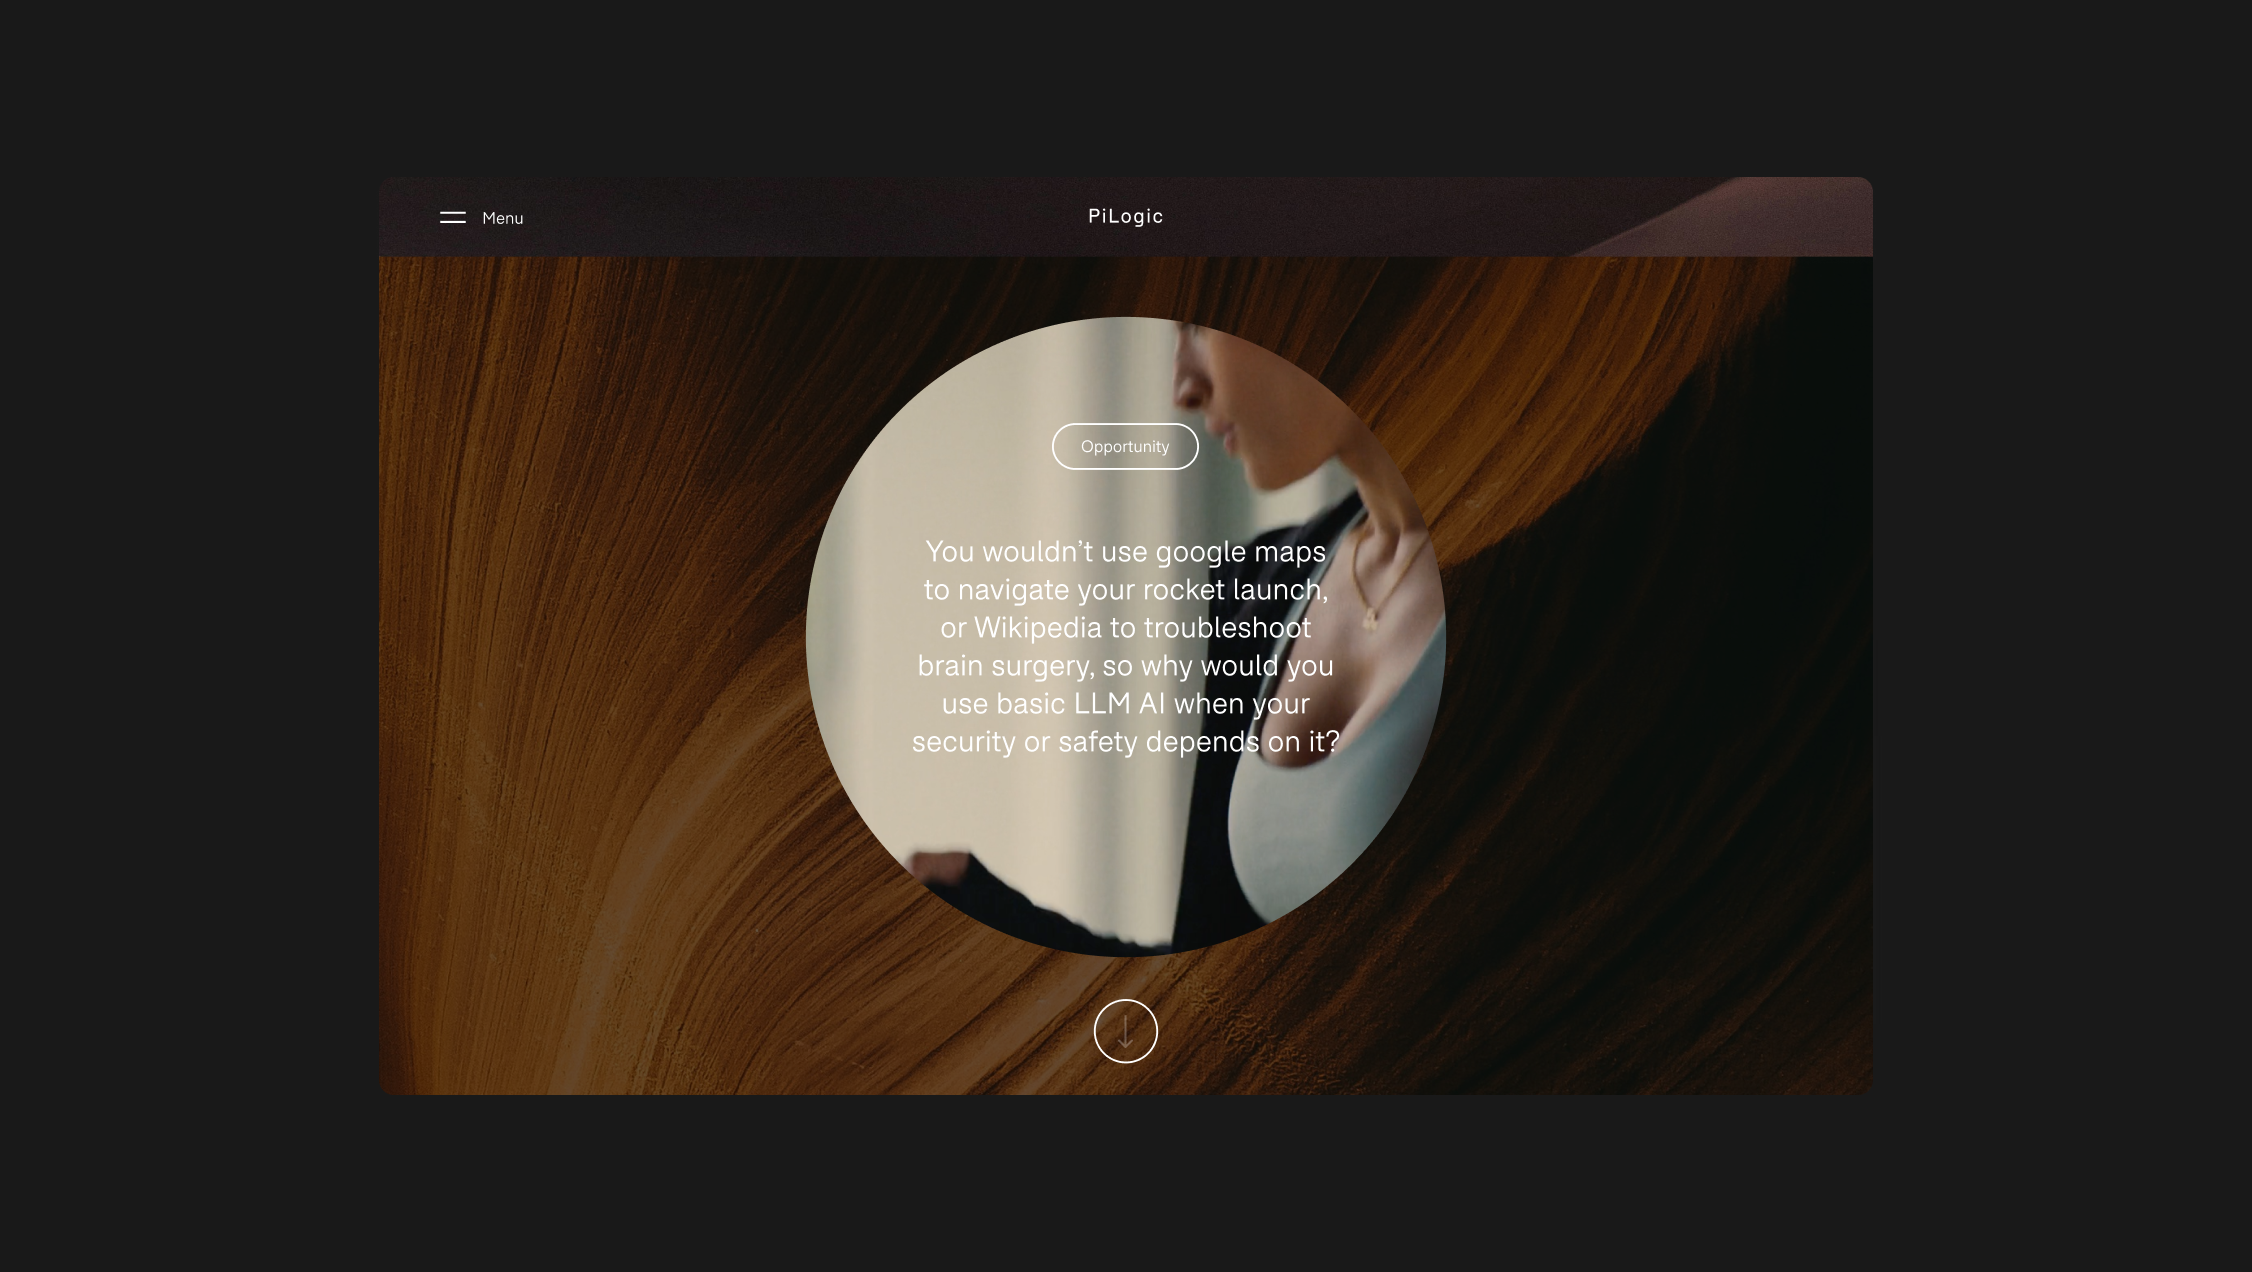Go to the PiLogic logo home link

[x=1125, y=216]
